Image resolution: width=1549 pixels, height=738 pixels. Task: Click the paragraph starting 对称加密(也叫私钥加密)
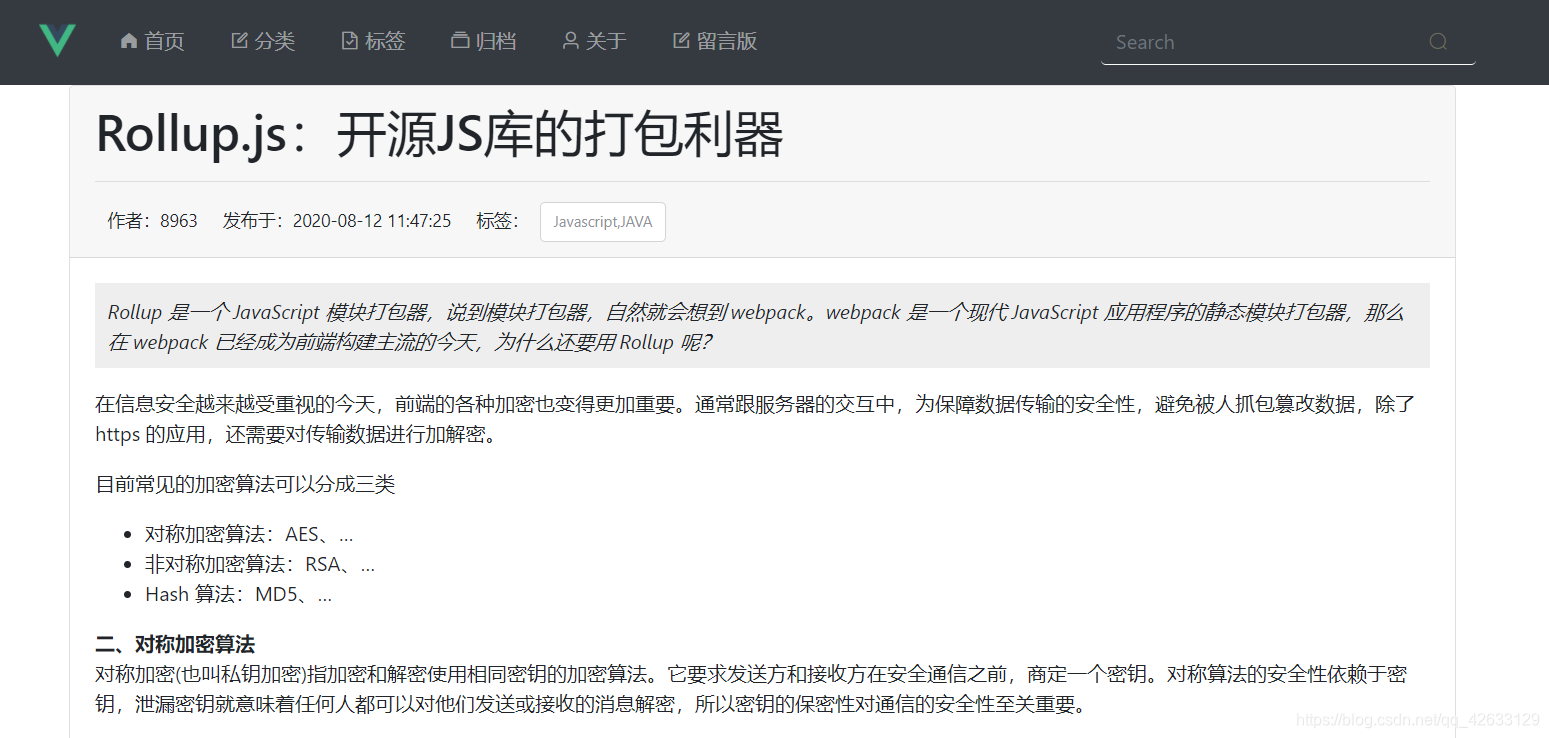pos(751,689)
